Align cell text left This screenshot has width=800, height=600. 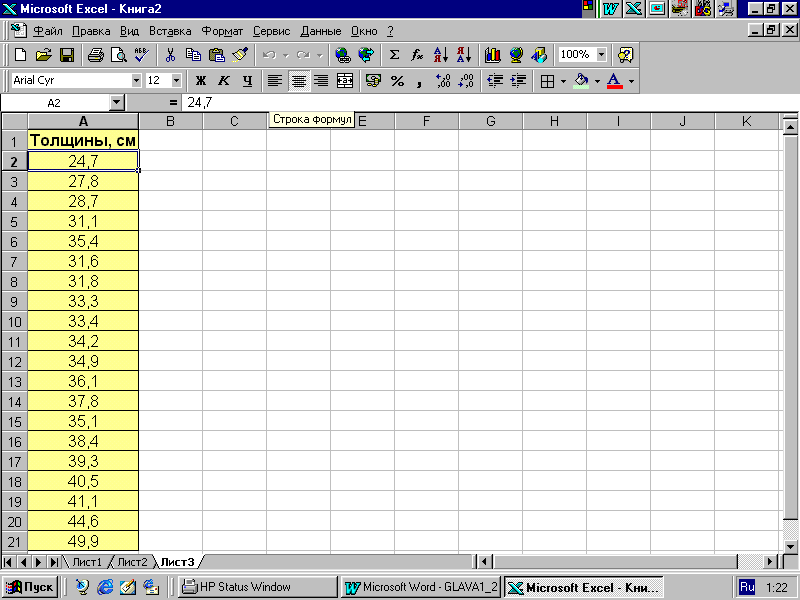275,81
